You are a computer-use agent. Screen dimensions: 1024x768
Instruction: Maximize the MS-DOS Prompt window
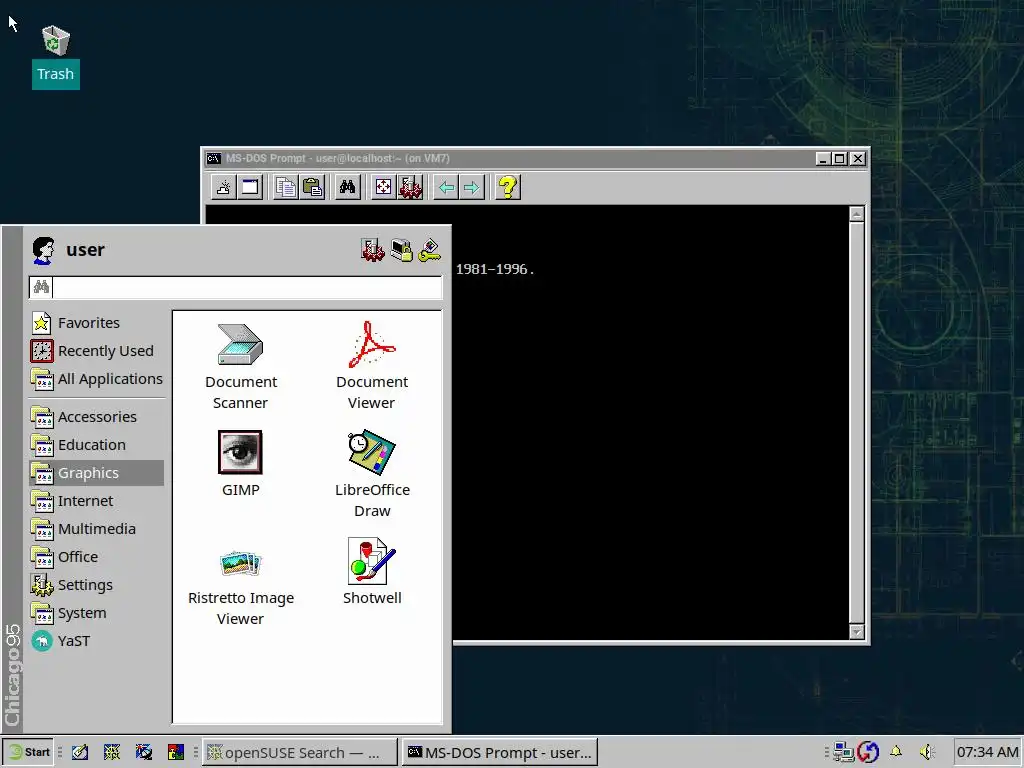click(x=840, y=159)
